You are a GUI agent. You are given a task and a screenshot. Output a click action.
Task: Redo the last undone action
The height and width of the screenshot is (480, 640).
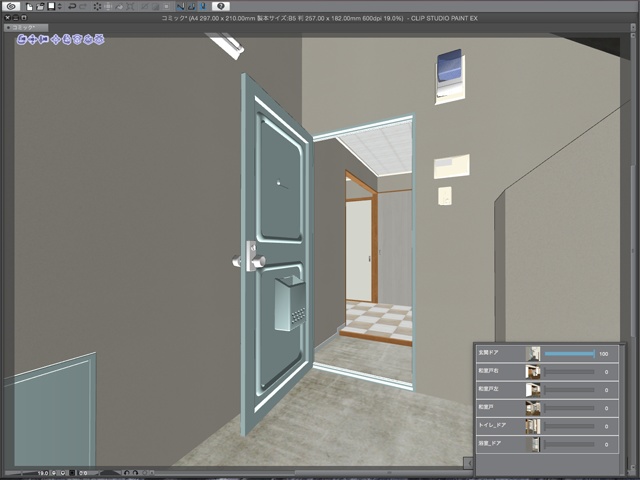[83, 6]
